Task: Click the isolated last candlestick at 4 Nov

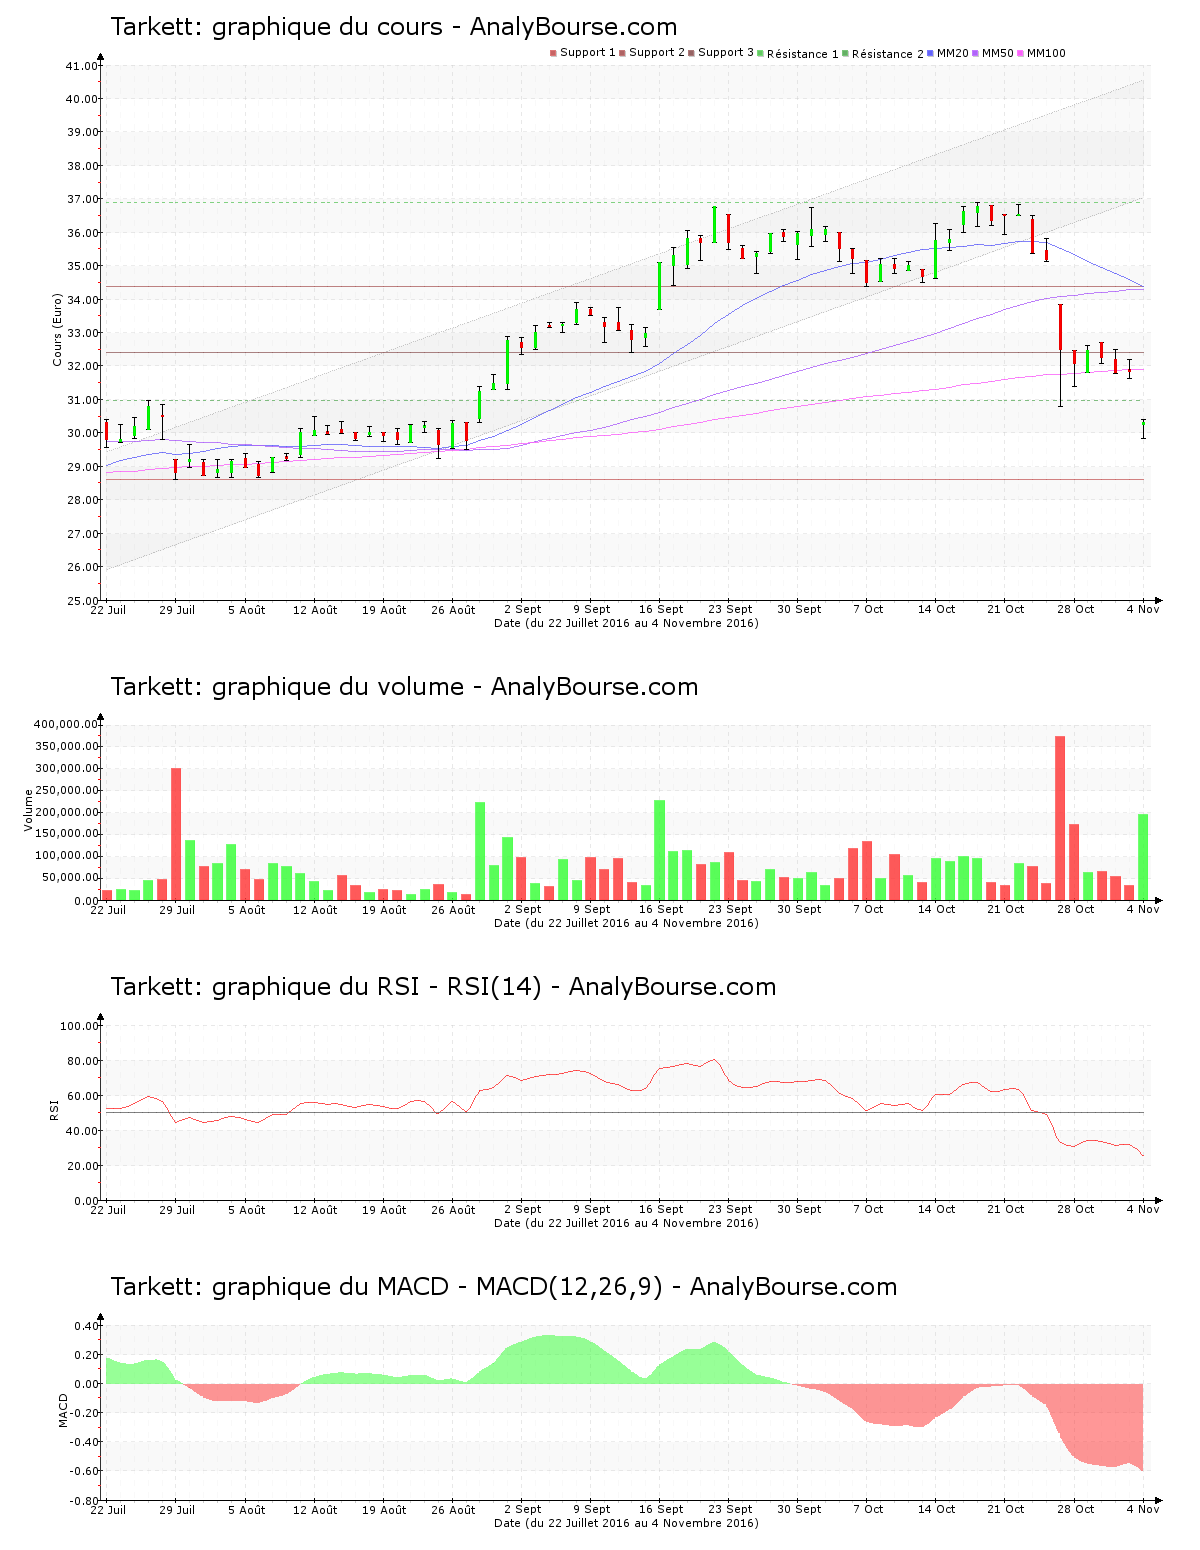Action: click(1143, 429)
